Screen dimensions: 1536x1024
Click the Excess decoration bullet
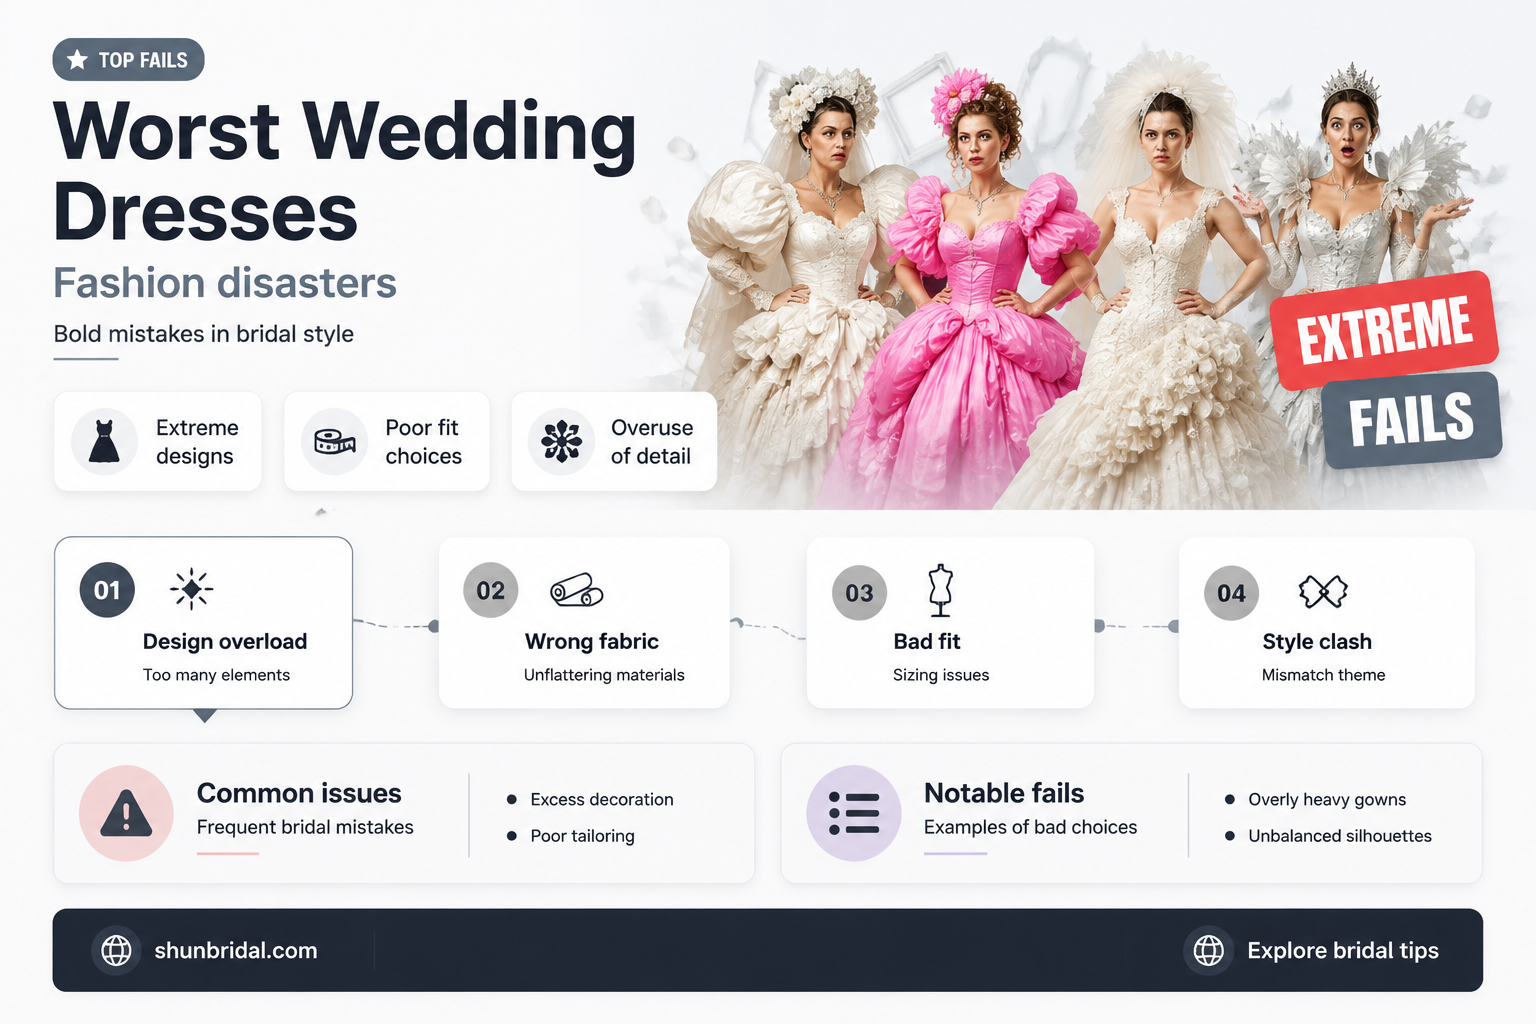590,799
